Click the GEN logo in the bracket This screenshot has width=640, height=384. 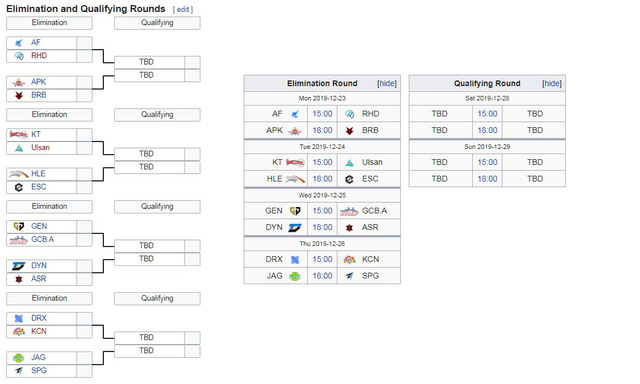tap(19, 226)
